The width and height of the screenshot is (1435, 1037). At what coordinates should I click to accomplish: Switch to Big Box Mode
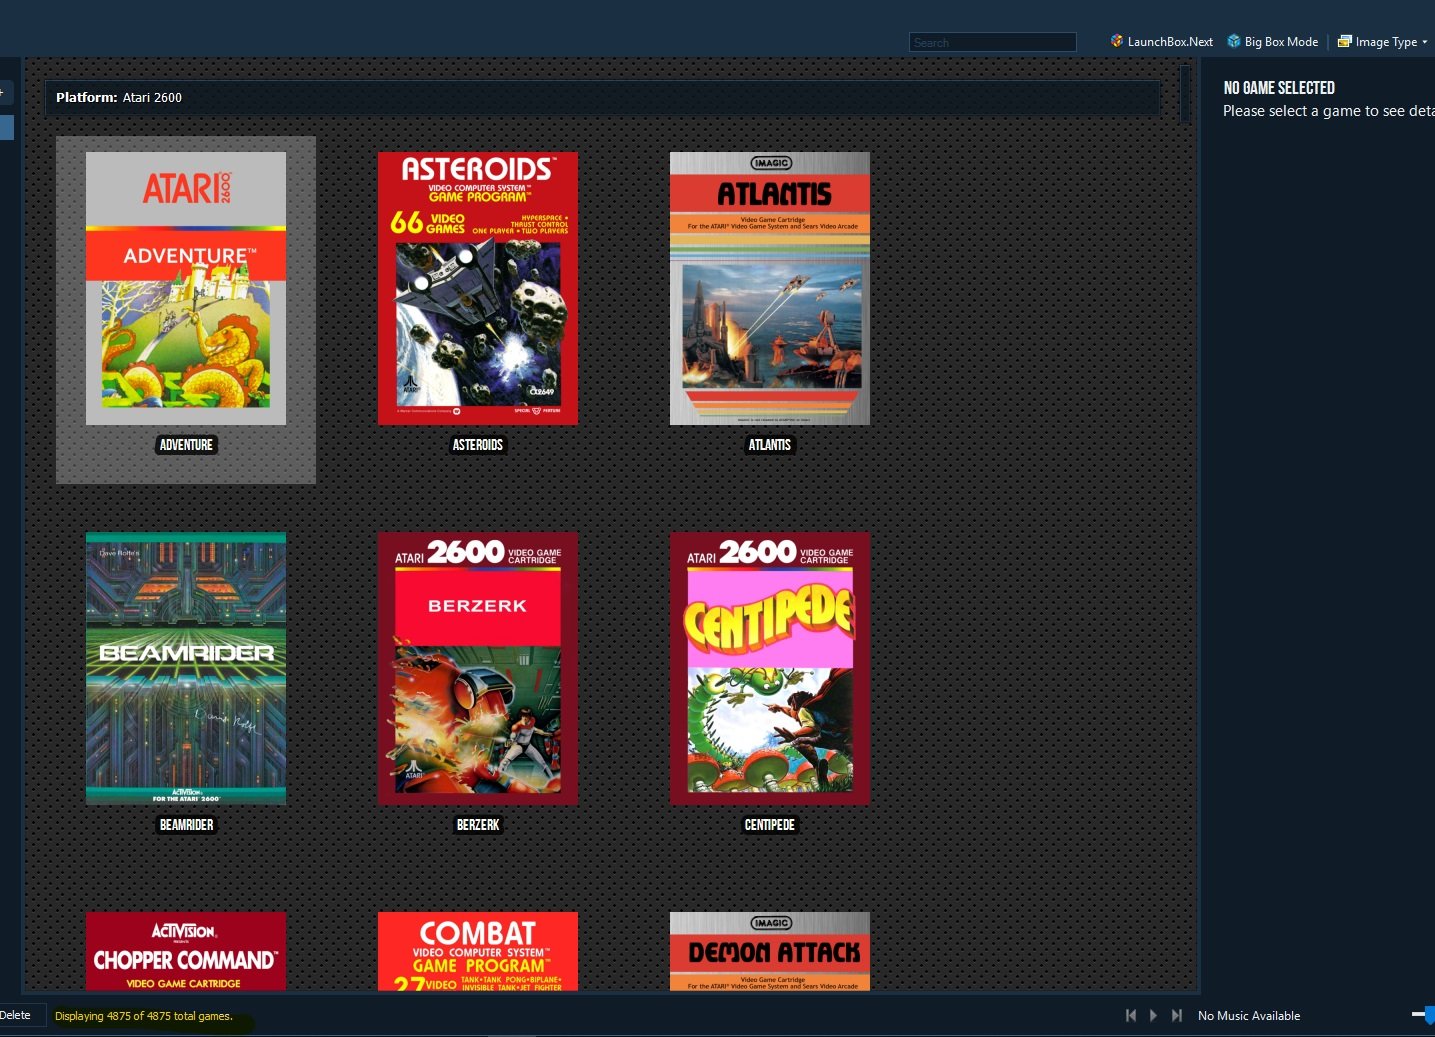click(x=1272, y=41)
